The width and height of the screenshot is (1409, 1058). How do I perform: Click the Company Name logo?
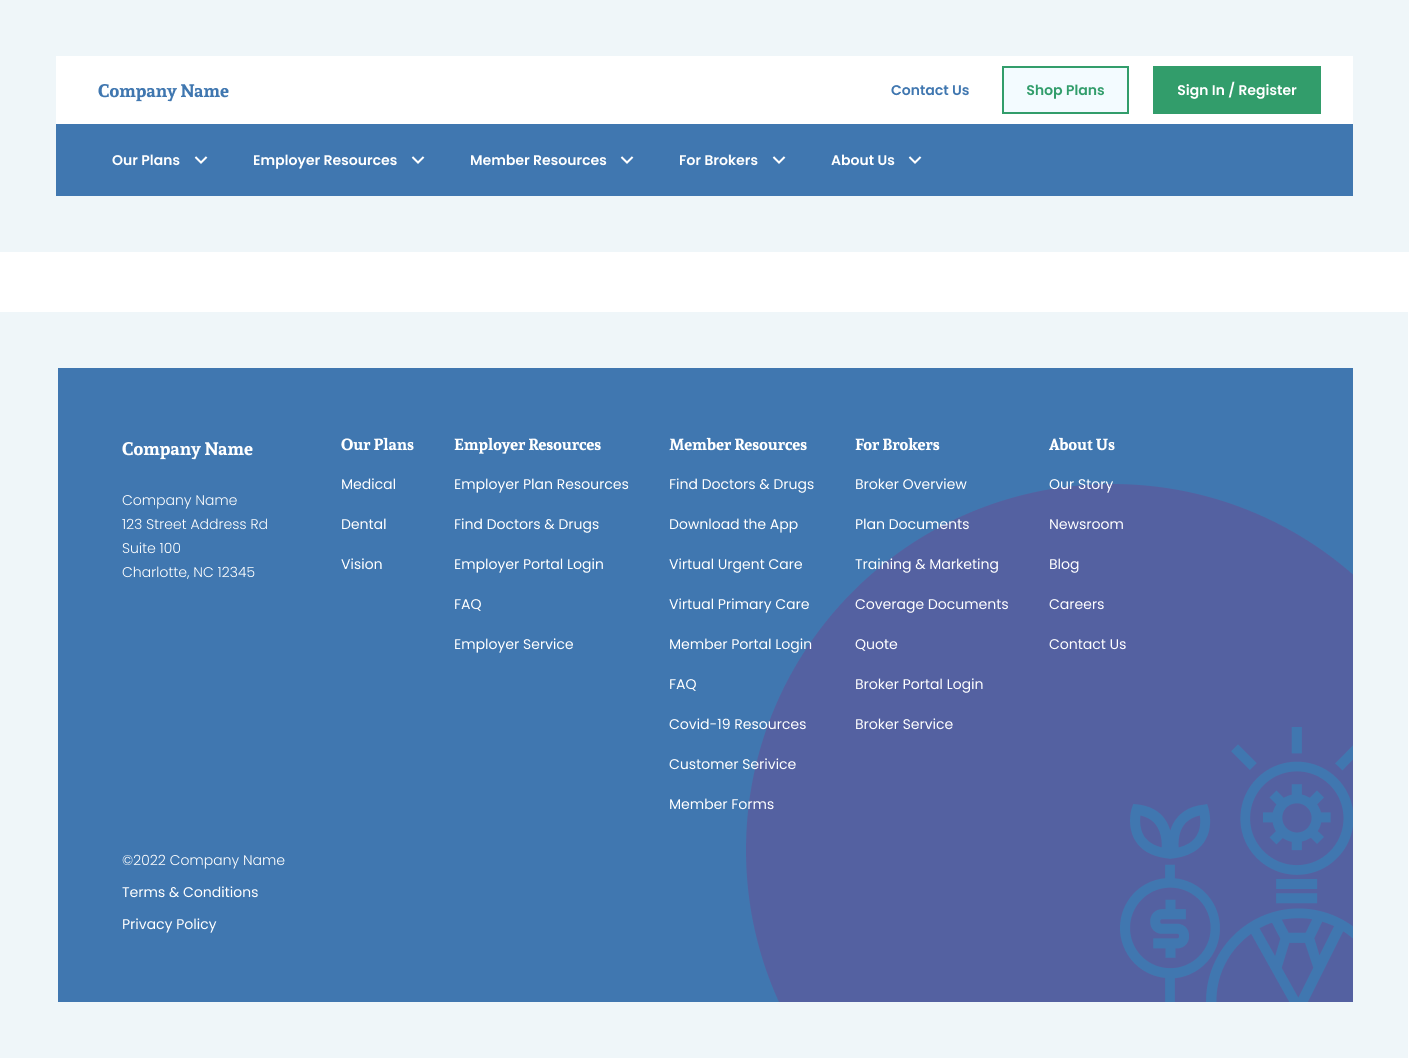tap(163, 90)
